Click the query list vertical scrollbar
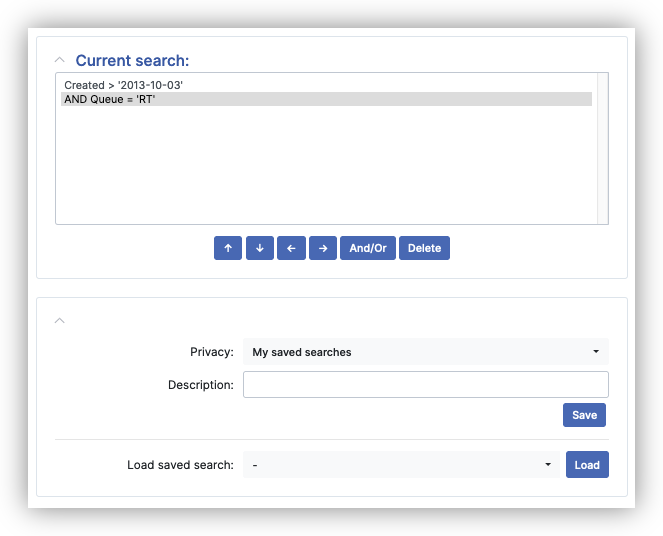The height and width of the screenshot is (536, 663). 602,148
